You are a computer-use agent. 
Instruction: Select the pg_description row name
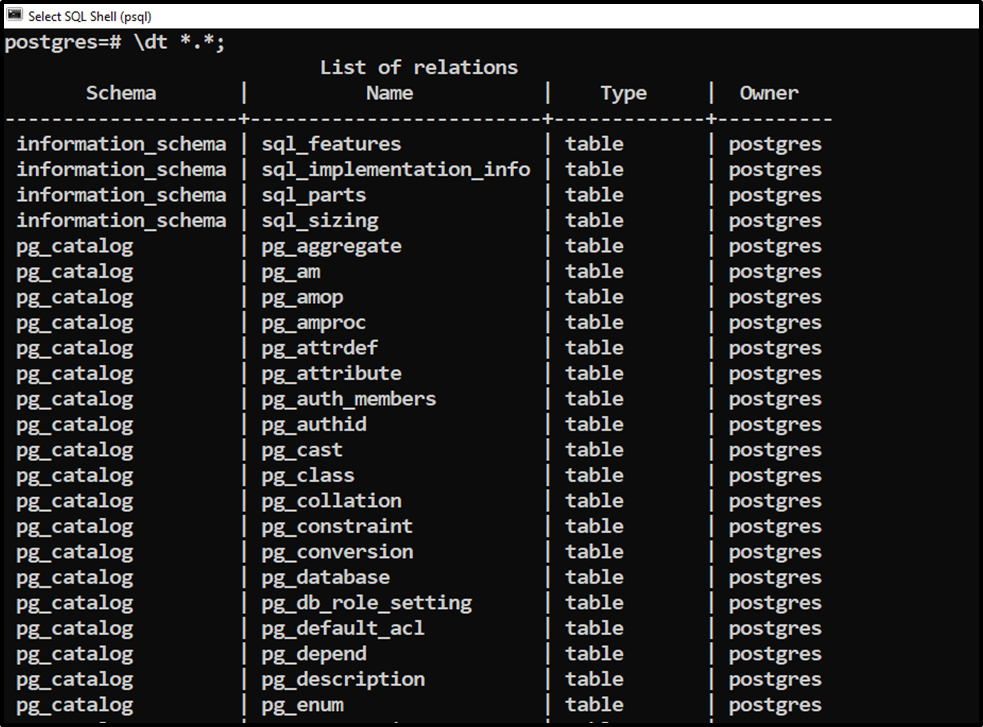(x=343, y=680)
